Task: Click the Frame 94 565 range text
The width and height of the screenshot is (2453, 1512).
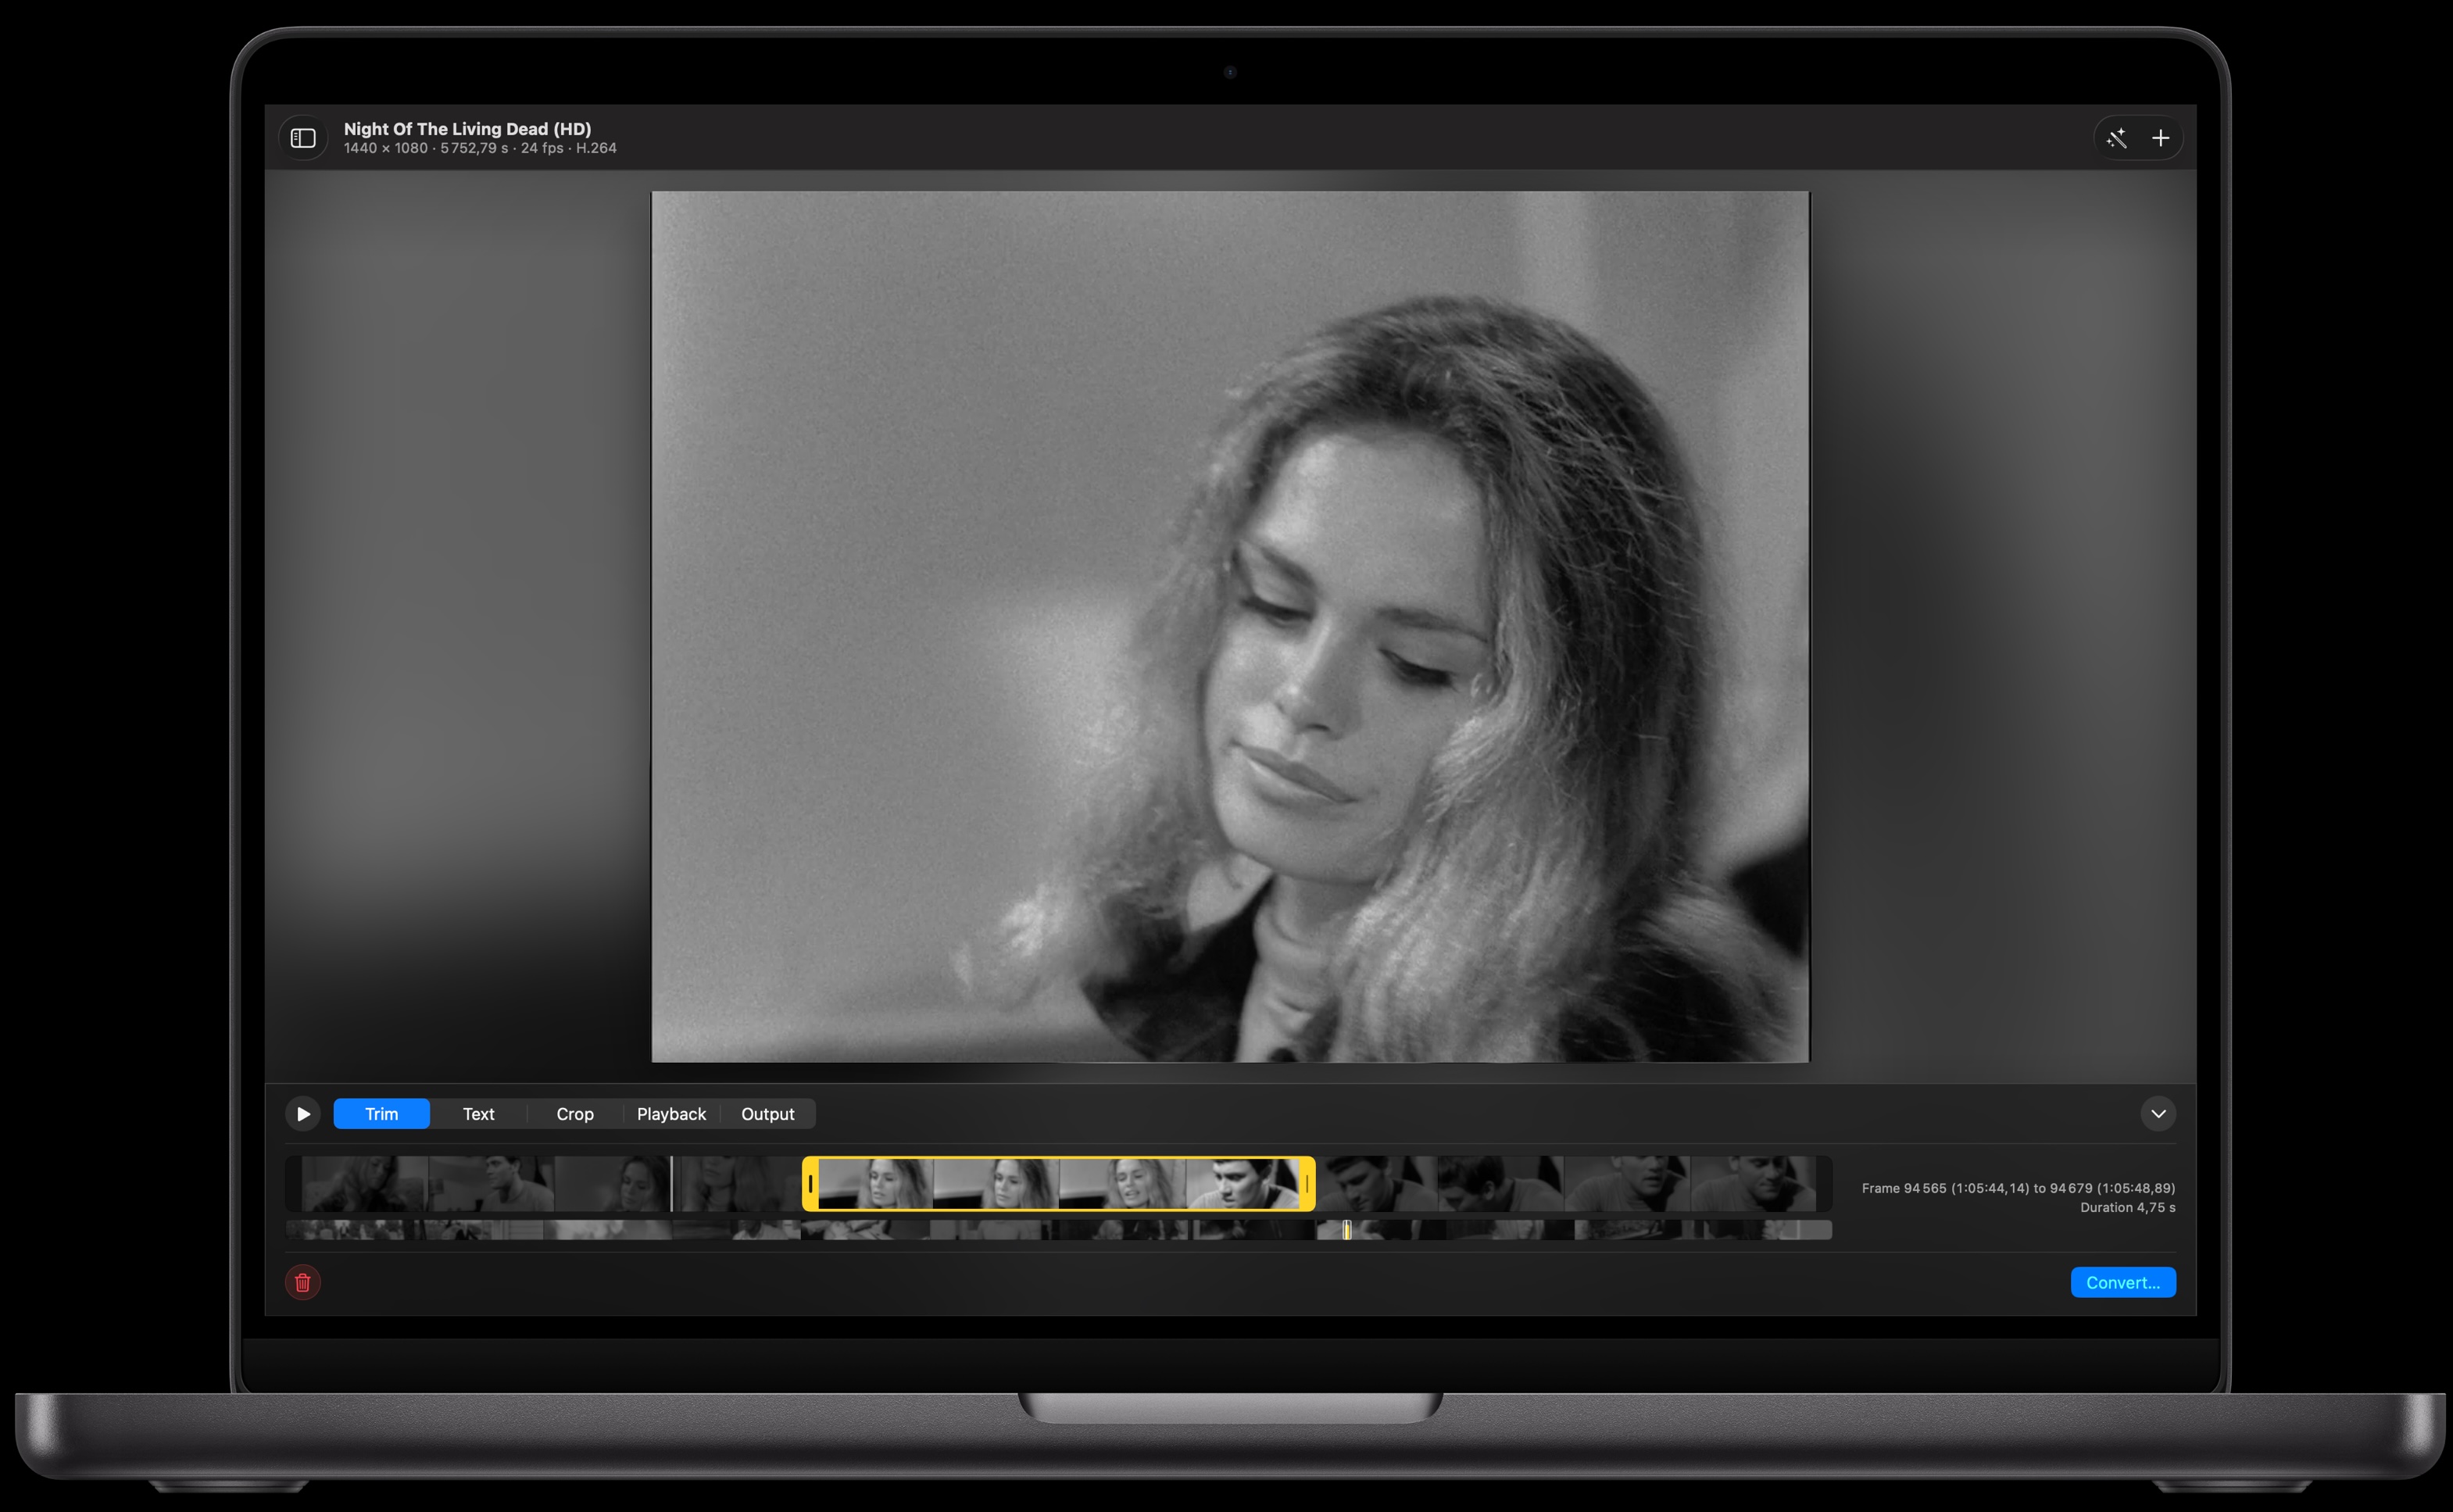Action: (x=2018, y=1188)
